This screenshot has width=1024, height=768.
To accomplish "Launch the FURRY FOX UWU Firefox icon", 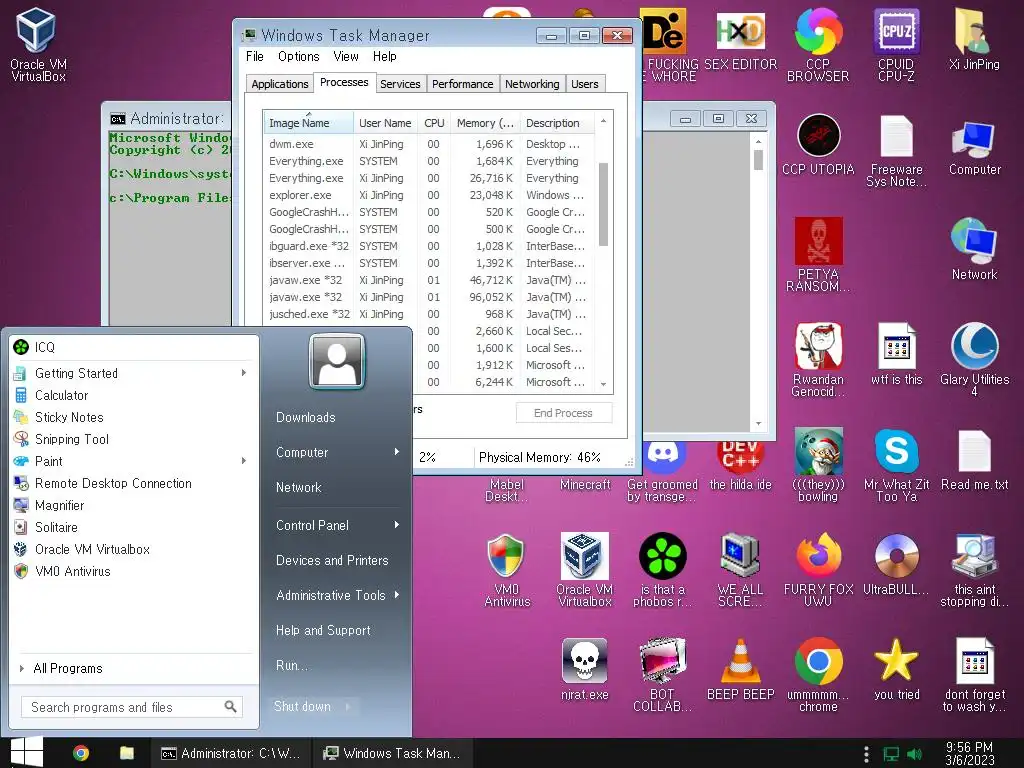I will pos(818,570).
